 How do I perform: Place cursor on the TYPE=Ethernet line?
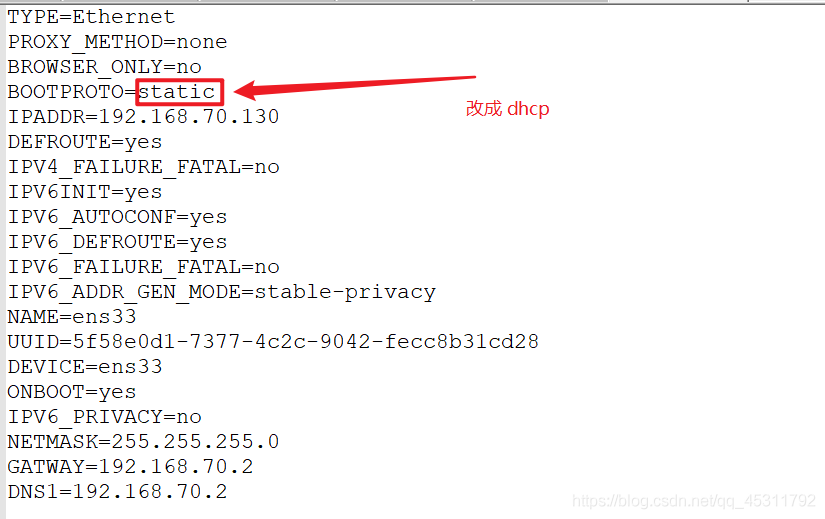[91, 17]
